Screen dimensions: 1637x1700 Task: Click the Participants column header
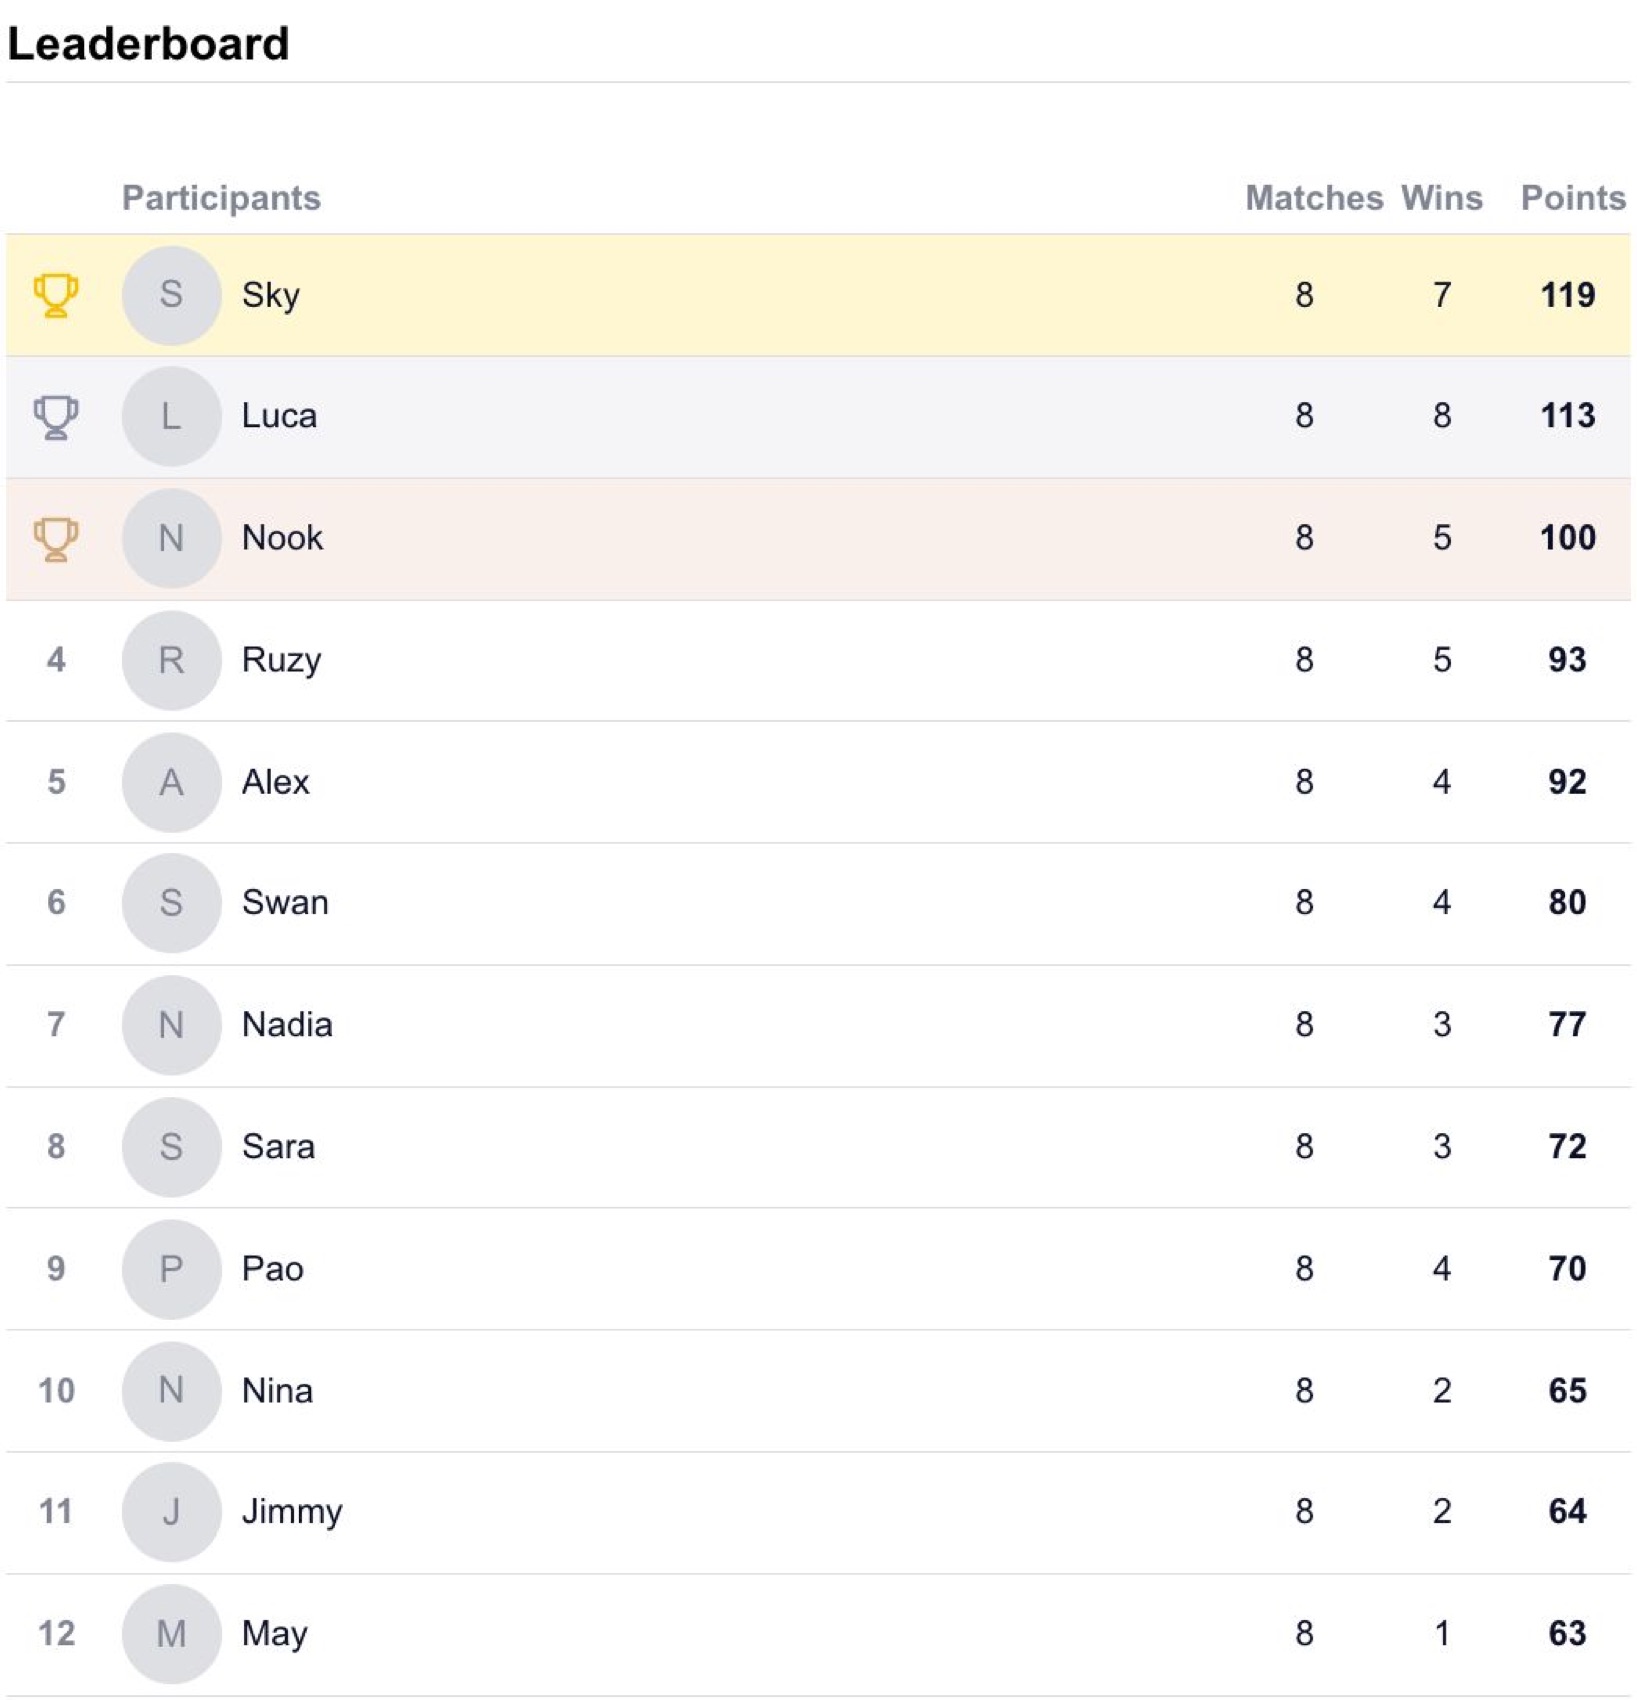(x=221, y=198)
